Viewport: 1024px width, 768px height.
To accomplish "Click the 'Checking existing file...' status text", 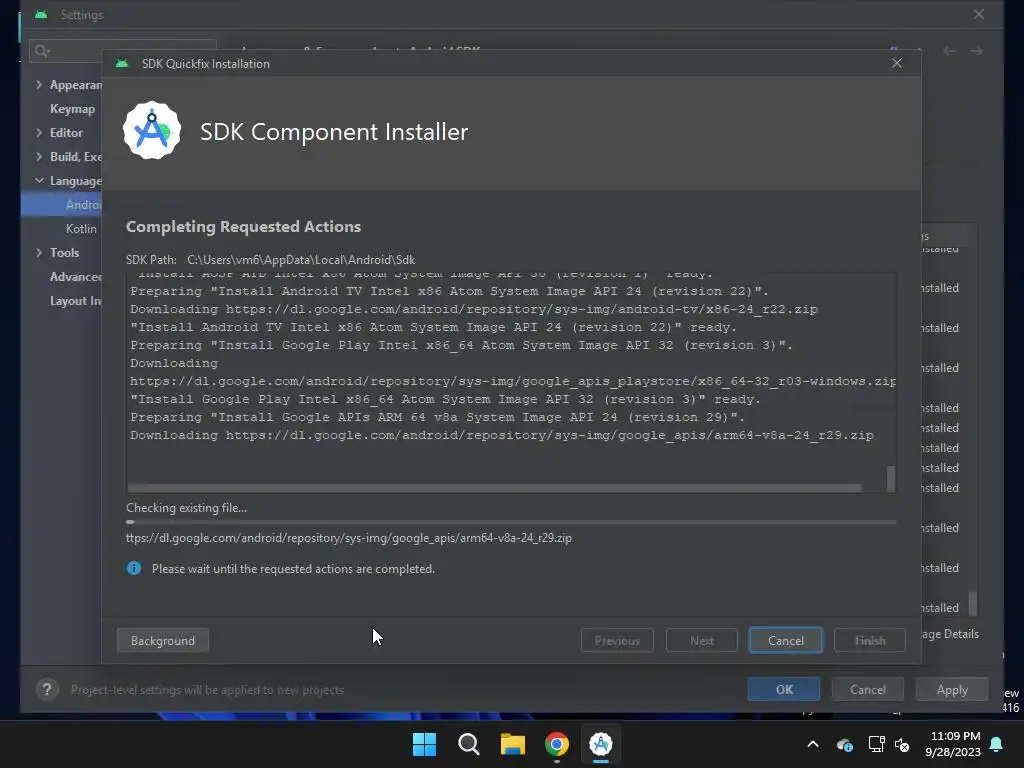I will 186,507.
